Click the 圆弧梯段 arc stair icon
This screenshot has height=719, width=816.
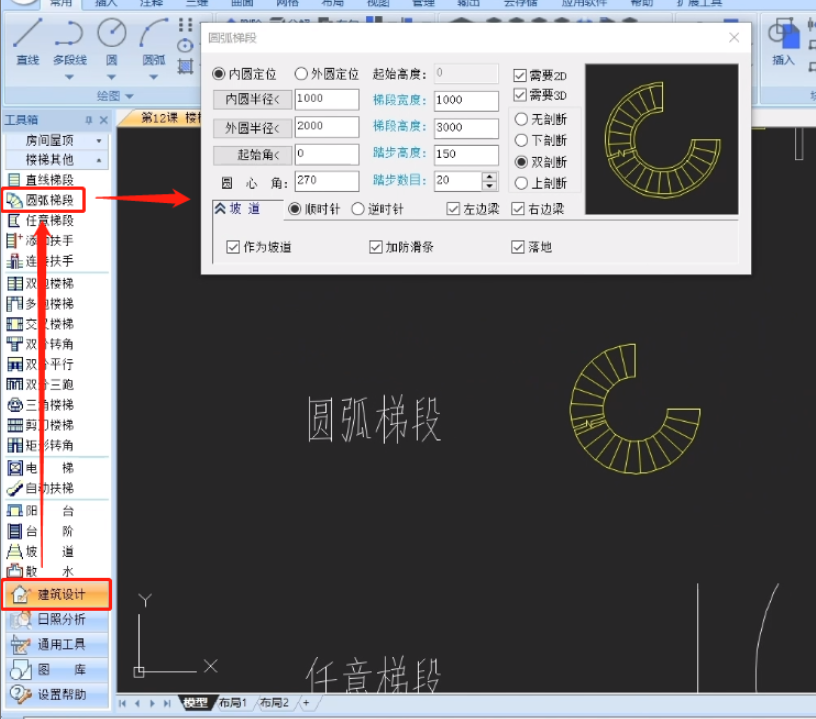[x=14, y=200]
